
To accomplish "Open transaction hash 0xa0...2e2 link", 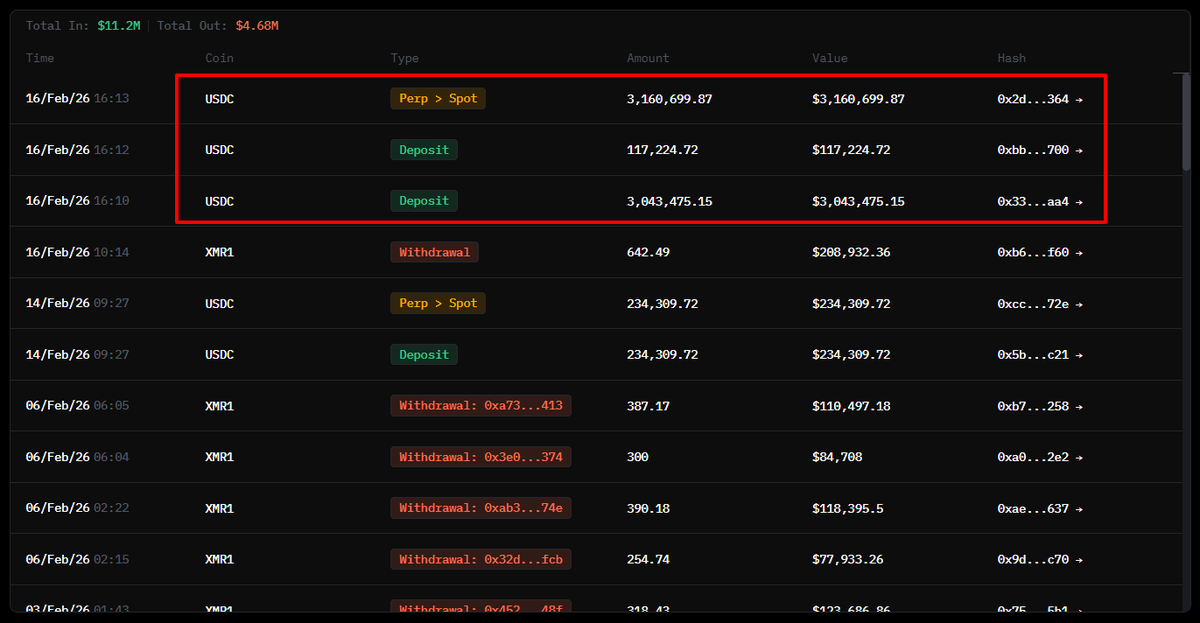I will pos(1039,457).
